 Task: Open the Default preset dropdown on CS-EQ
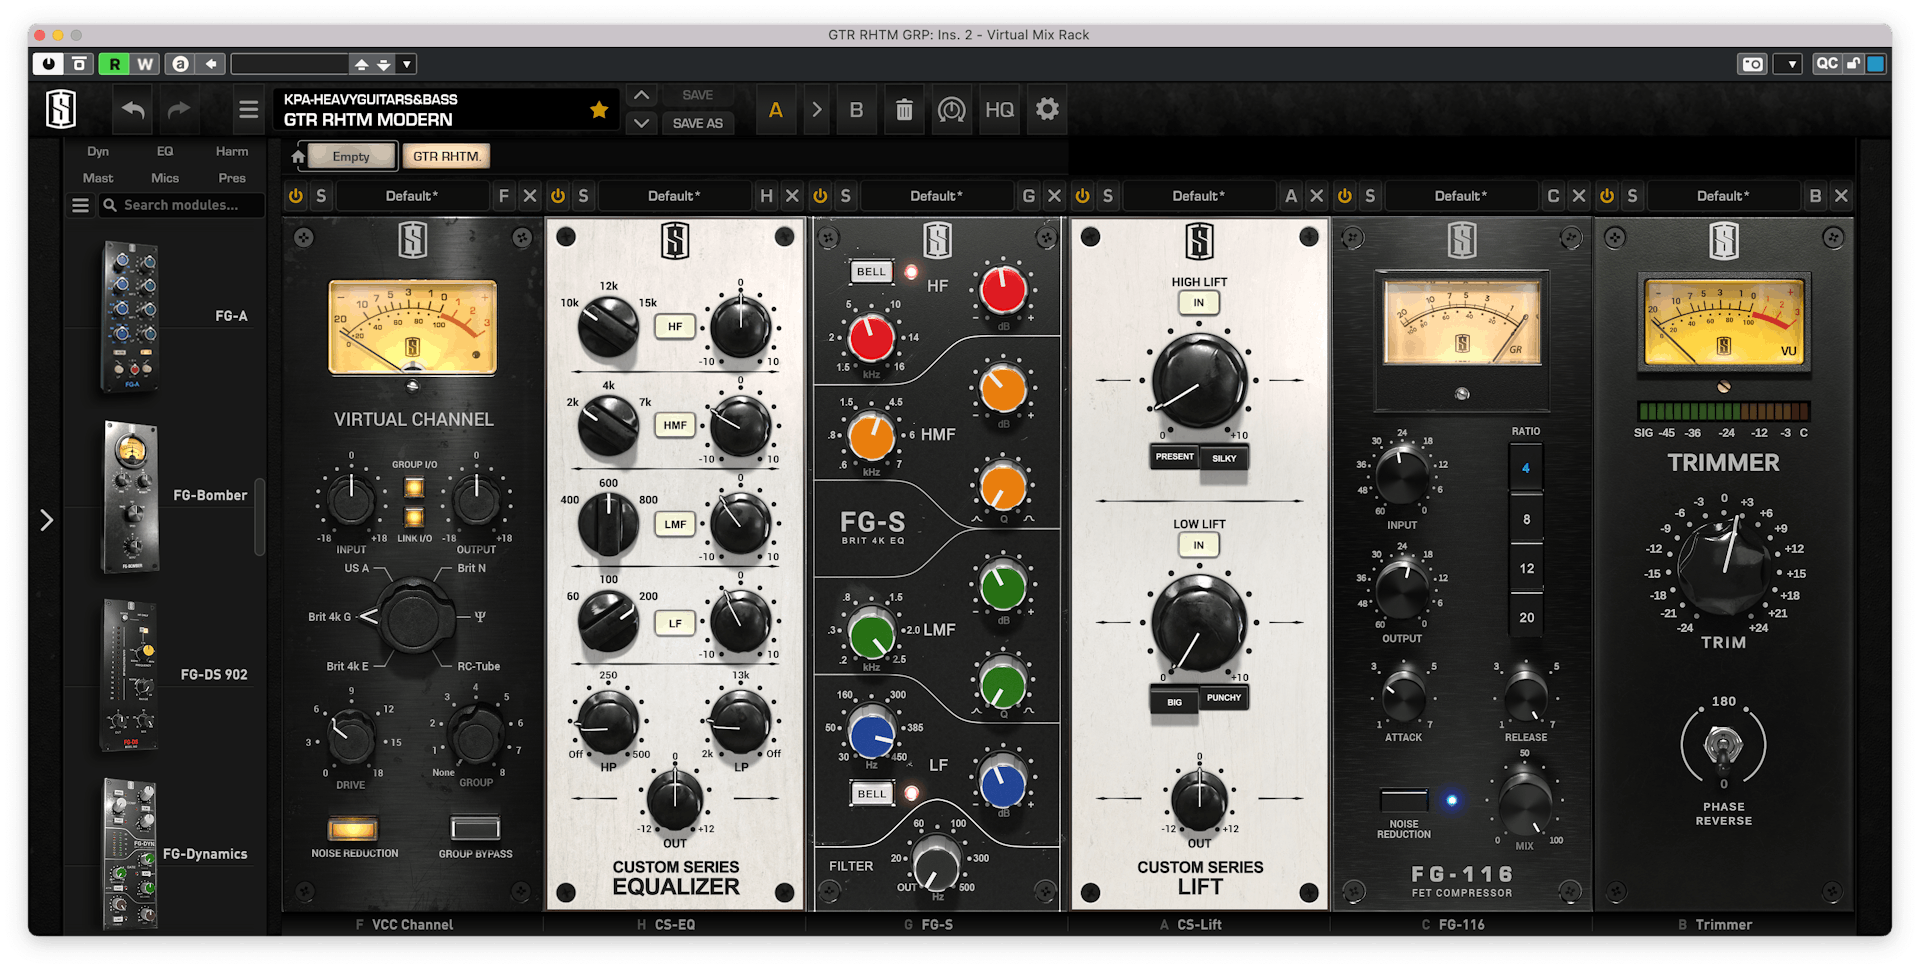pyautogui.click(x=675, y=195)
